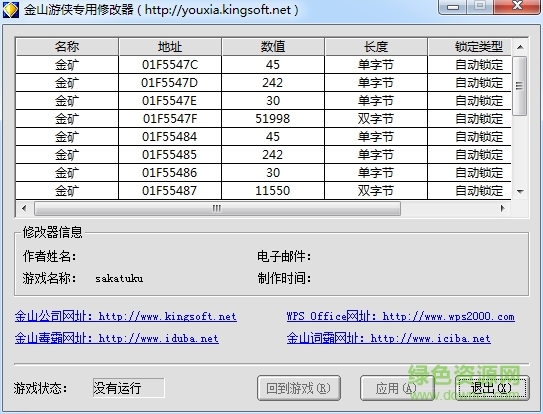Click 自动锁定 in row 01F5547C
This screenshot has height=414, width=543.
click(x=470, y=65)
